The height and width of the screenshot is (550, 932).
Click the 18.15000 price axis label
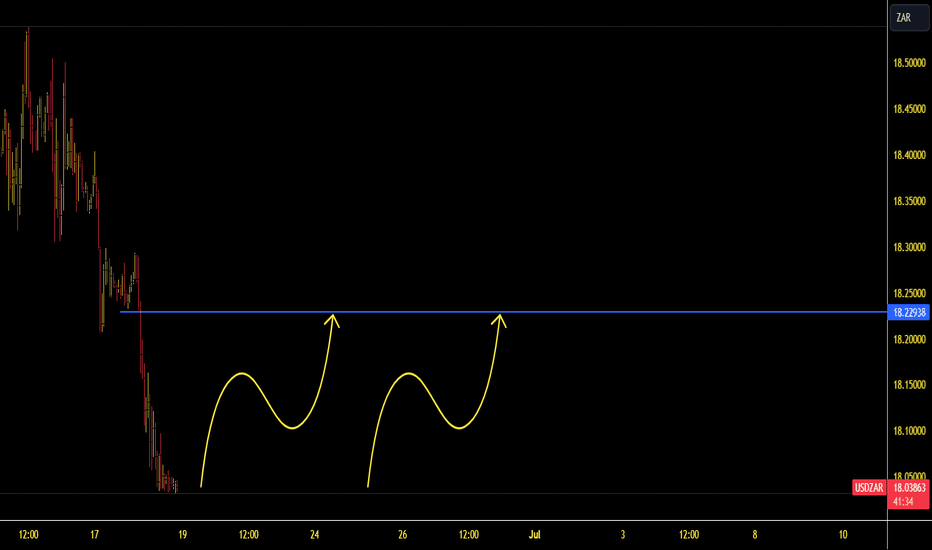point(909,385)
